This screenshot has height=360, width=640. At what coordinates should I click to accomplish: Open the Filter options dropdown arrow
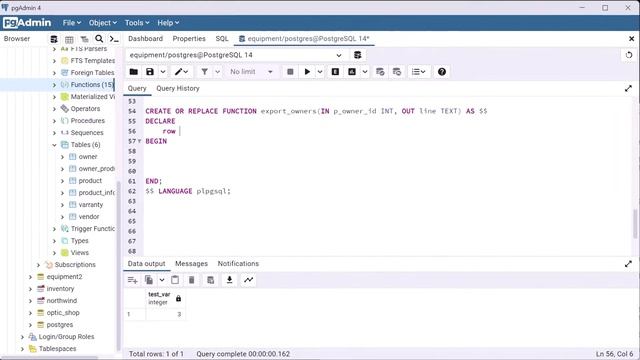click(x=218, y=72)
